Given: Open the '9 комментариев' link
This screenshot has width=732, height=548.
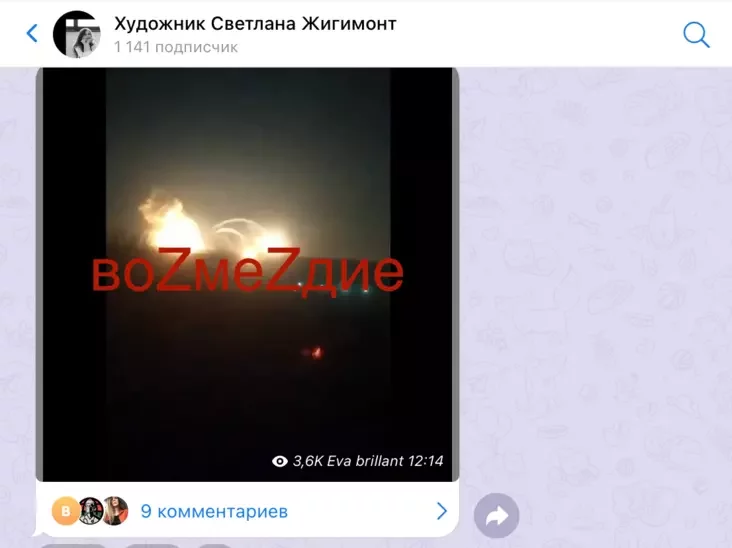Looking at the screenshot, I should click(214, 512).
